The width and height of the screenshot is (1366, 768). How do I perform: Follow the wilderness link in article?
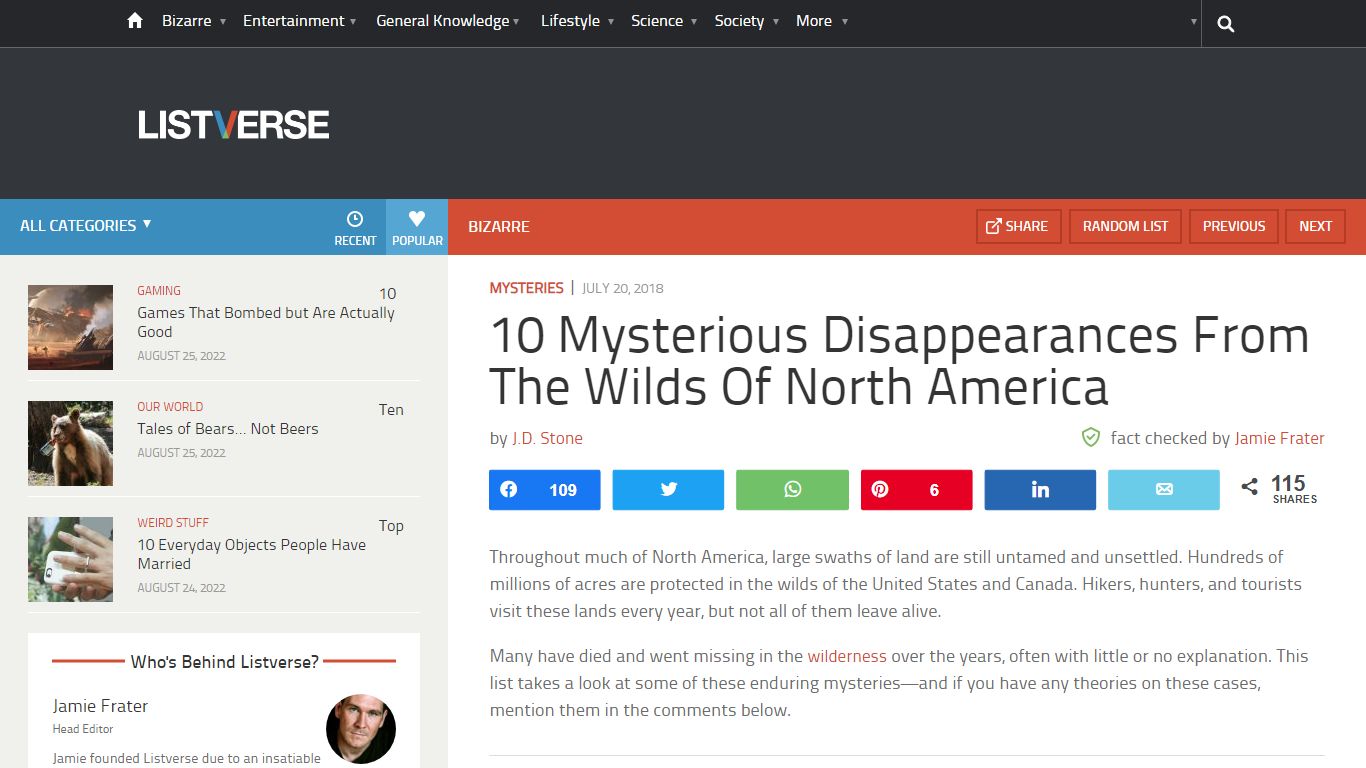847,656
